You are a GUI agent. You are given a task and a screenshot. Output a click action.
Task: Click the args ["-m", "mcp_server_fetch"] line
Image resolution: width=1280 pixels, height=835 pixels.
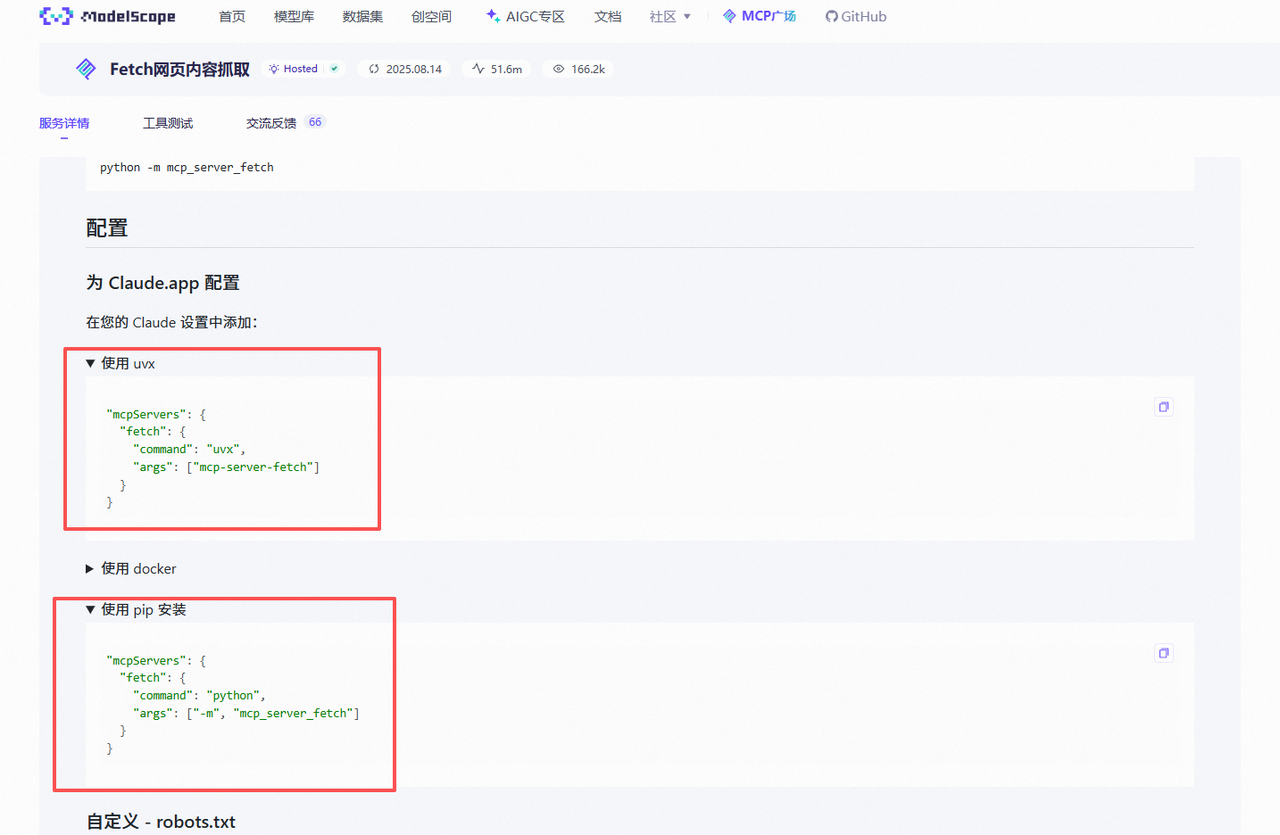coord(246,713)
